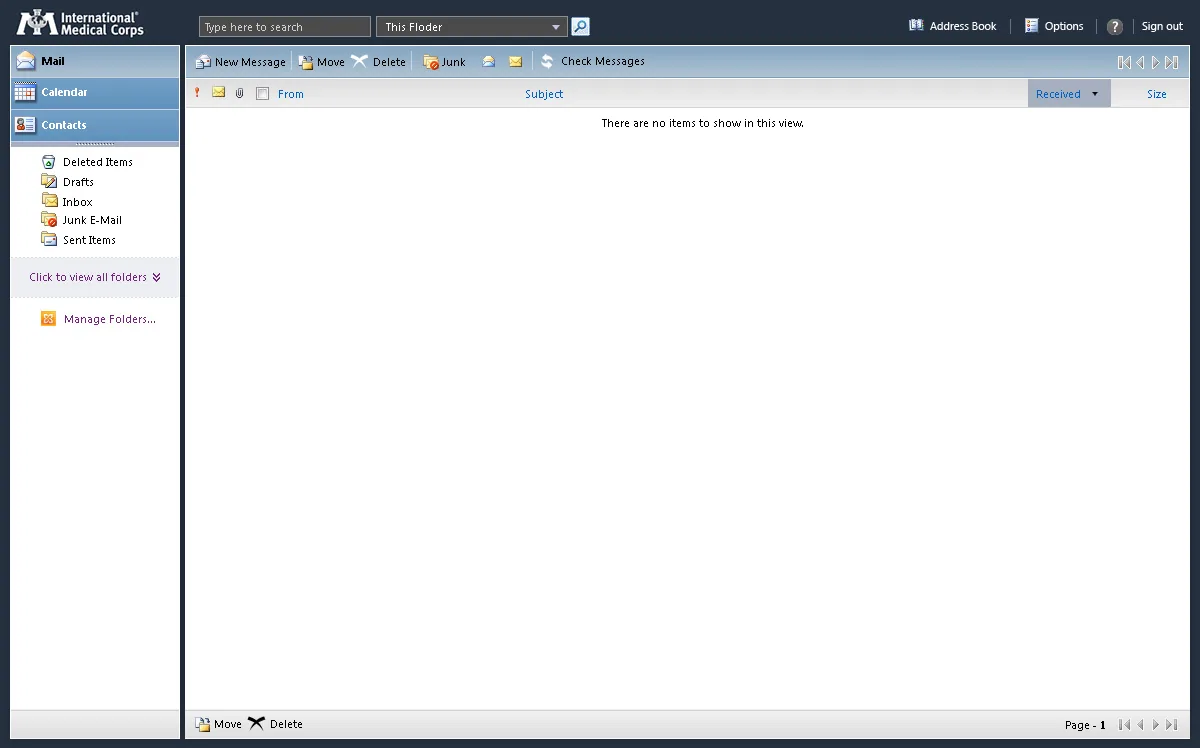
Task: Click the search magnifier button
Action: pos(580,27)
